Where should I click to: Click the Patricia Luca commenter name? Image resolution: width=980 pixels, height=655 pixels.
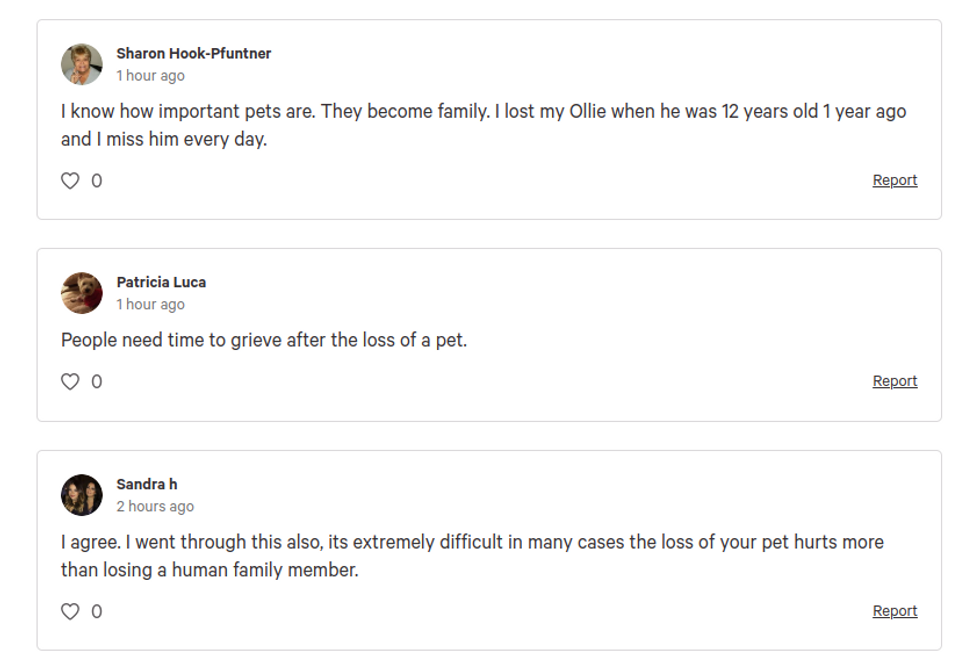tap(161, 282)
